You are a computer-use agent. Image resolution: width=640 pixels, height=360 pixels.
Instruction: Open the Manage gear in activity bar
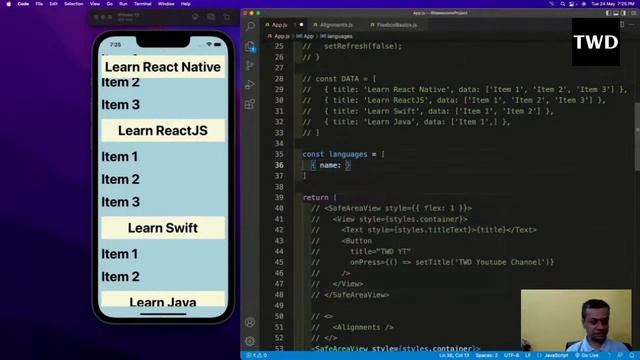click(250, 341)
